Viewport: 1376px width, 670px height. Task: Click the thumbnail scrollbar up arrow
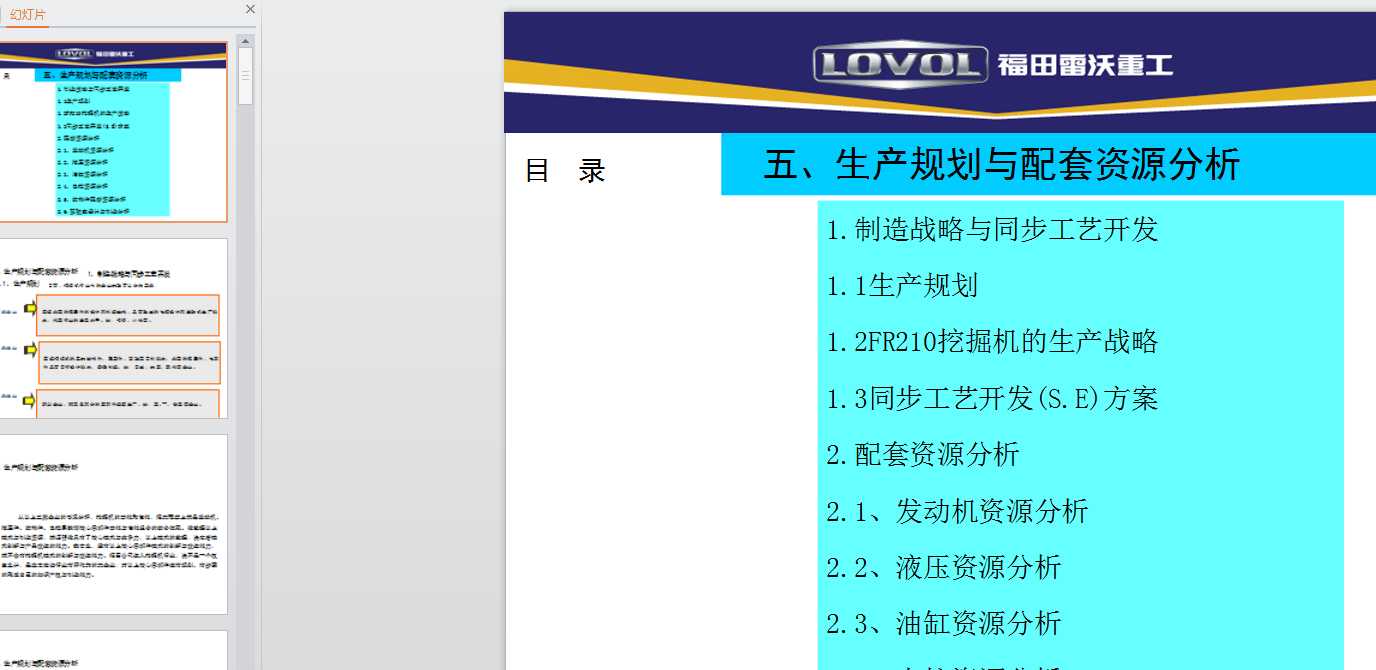(x=245, y=41)
